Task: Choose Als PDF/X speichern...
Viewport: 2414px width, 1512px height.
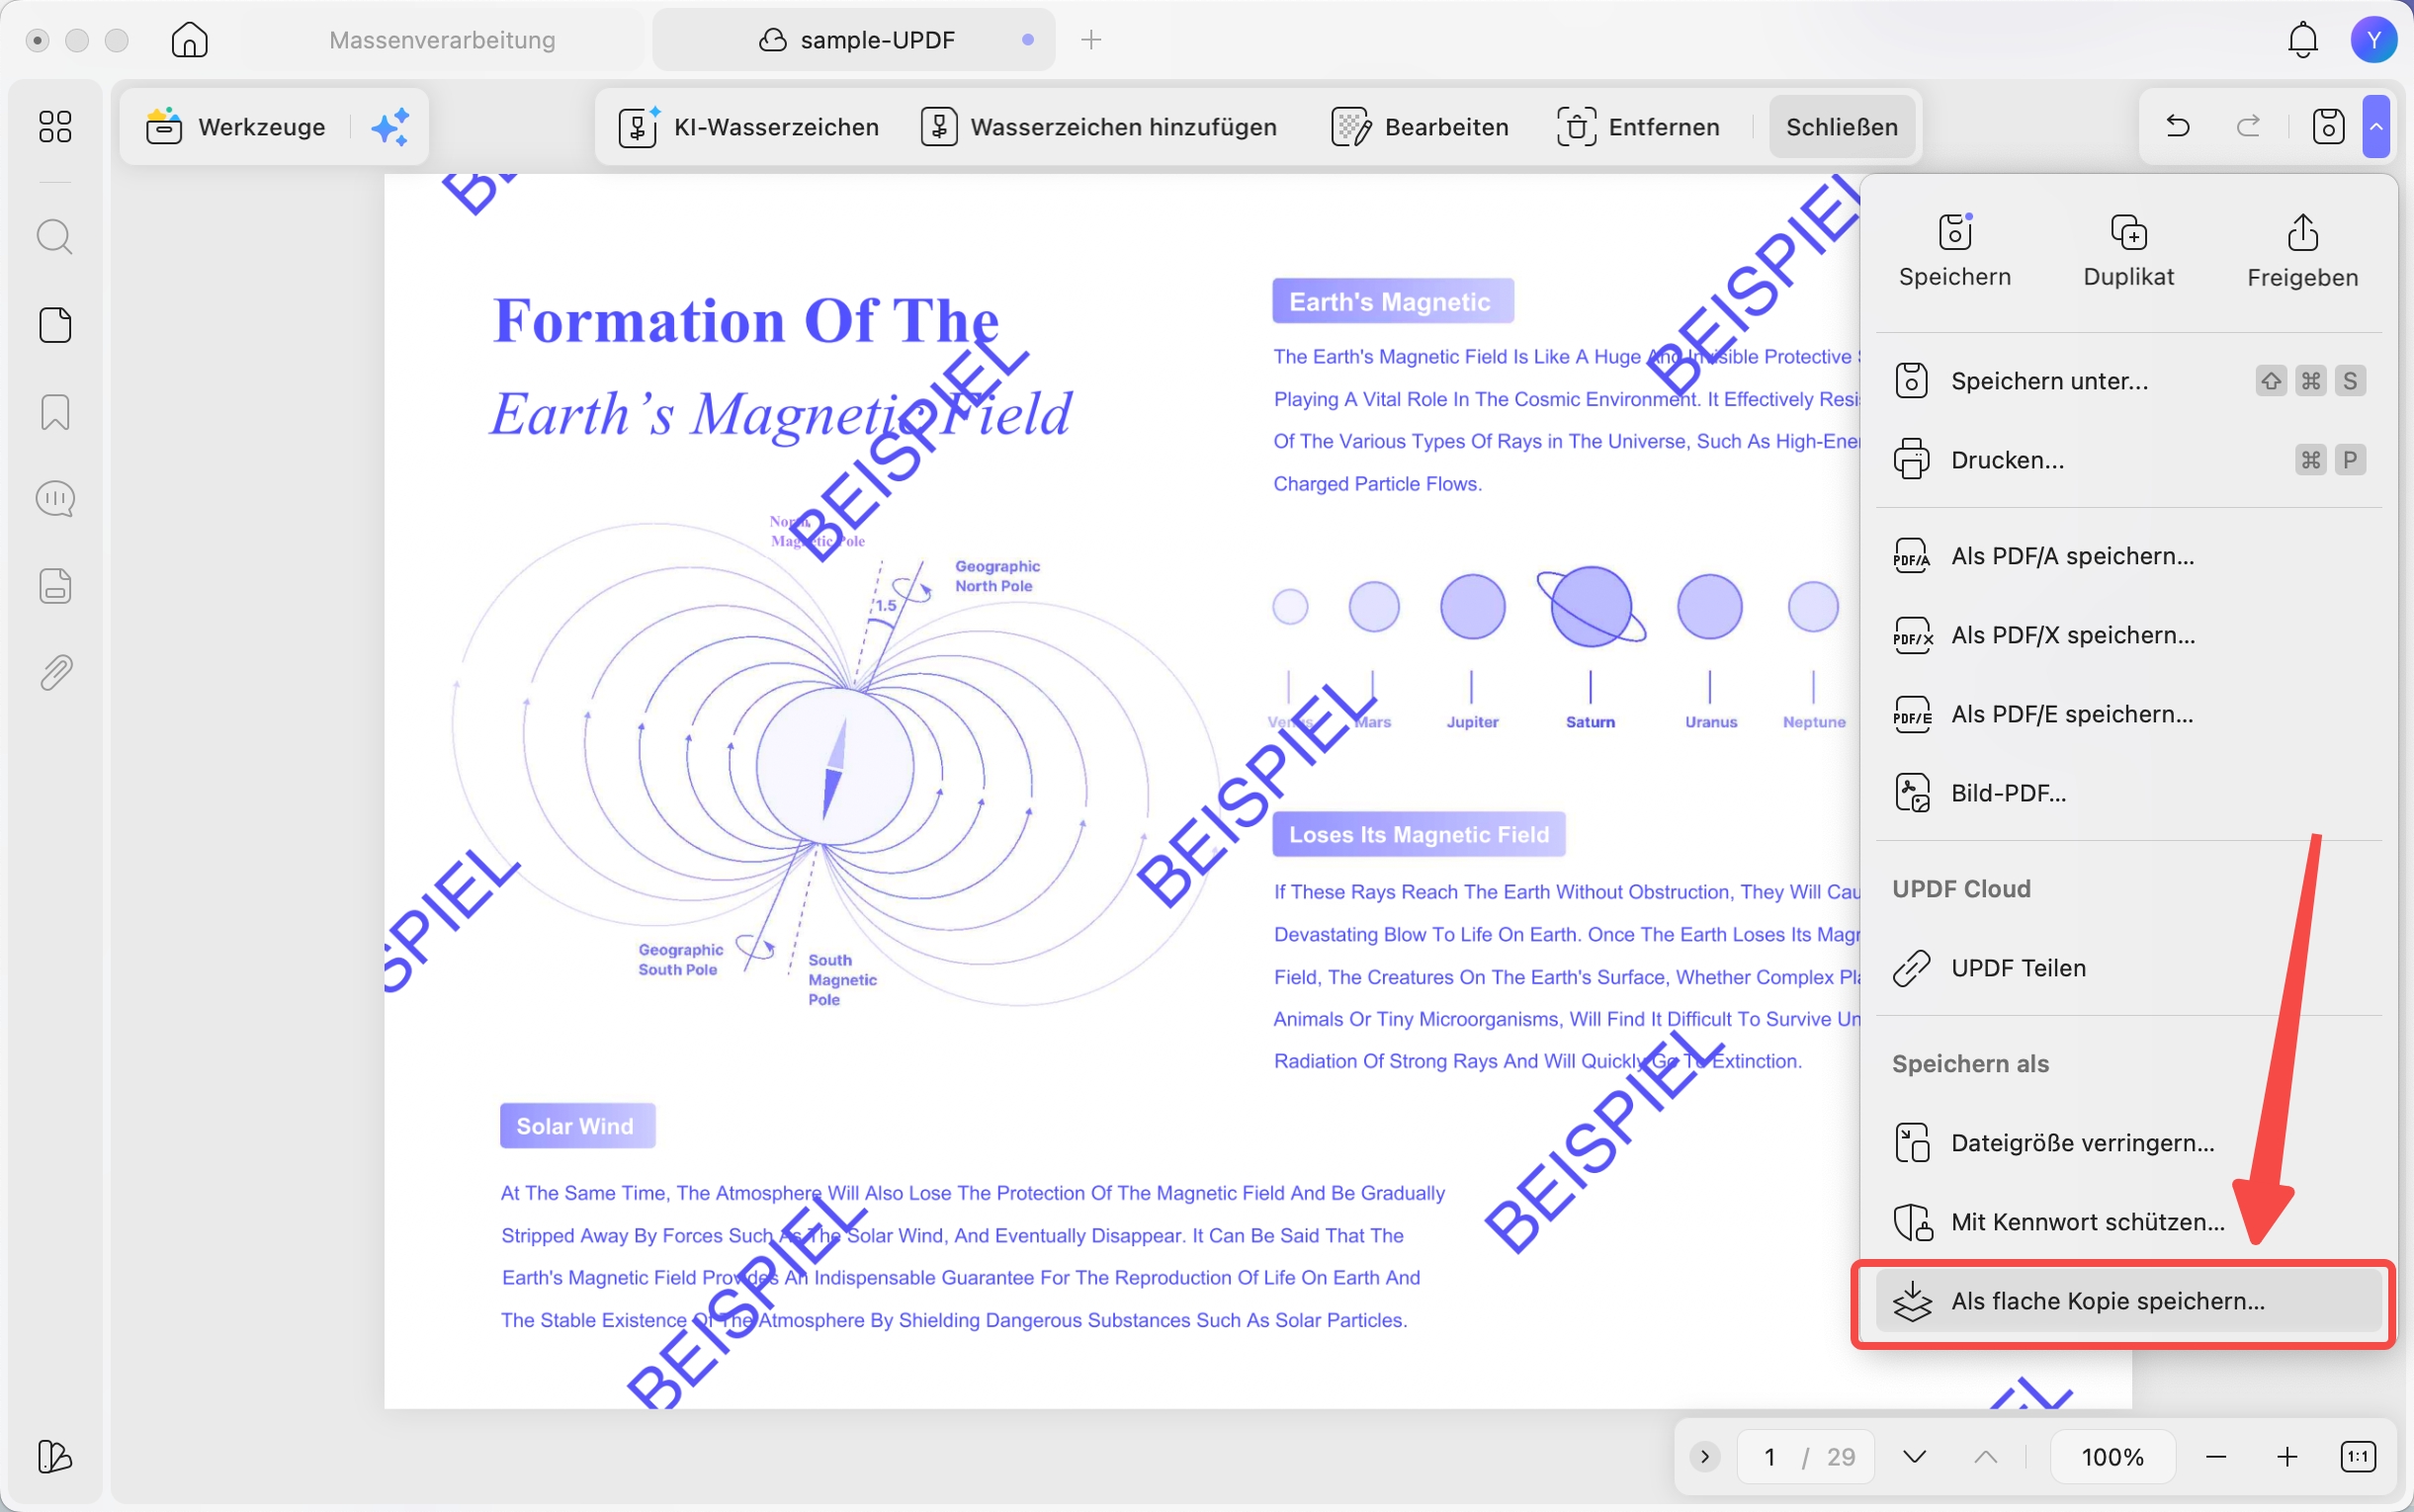Action: (x=2128, y=635)
